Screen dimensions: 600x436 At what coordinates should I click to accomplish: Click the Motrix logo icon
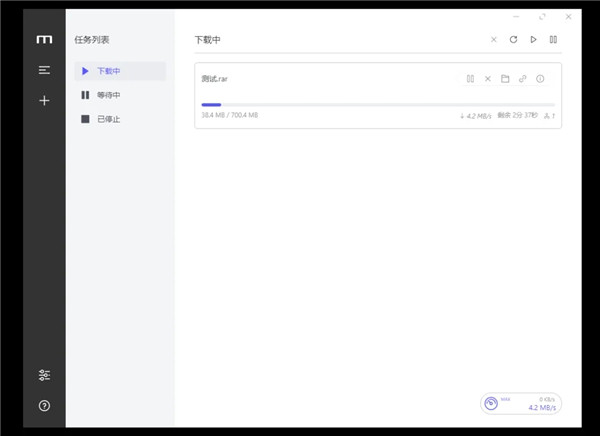click(x=44, y=39)
